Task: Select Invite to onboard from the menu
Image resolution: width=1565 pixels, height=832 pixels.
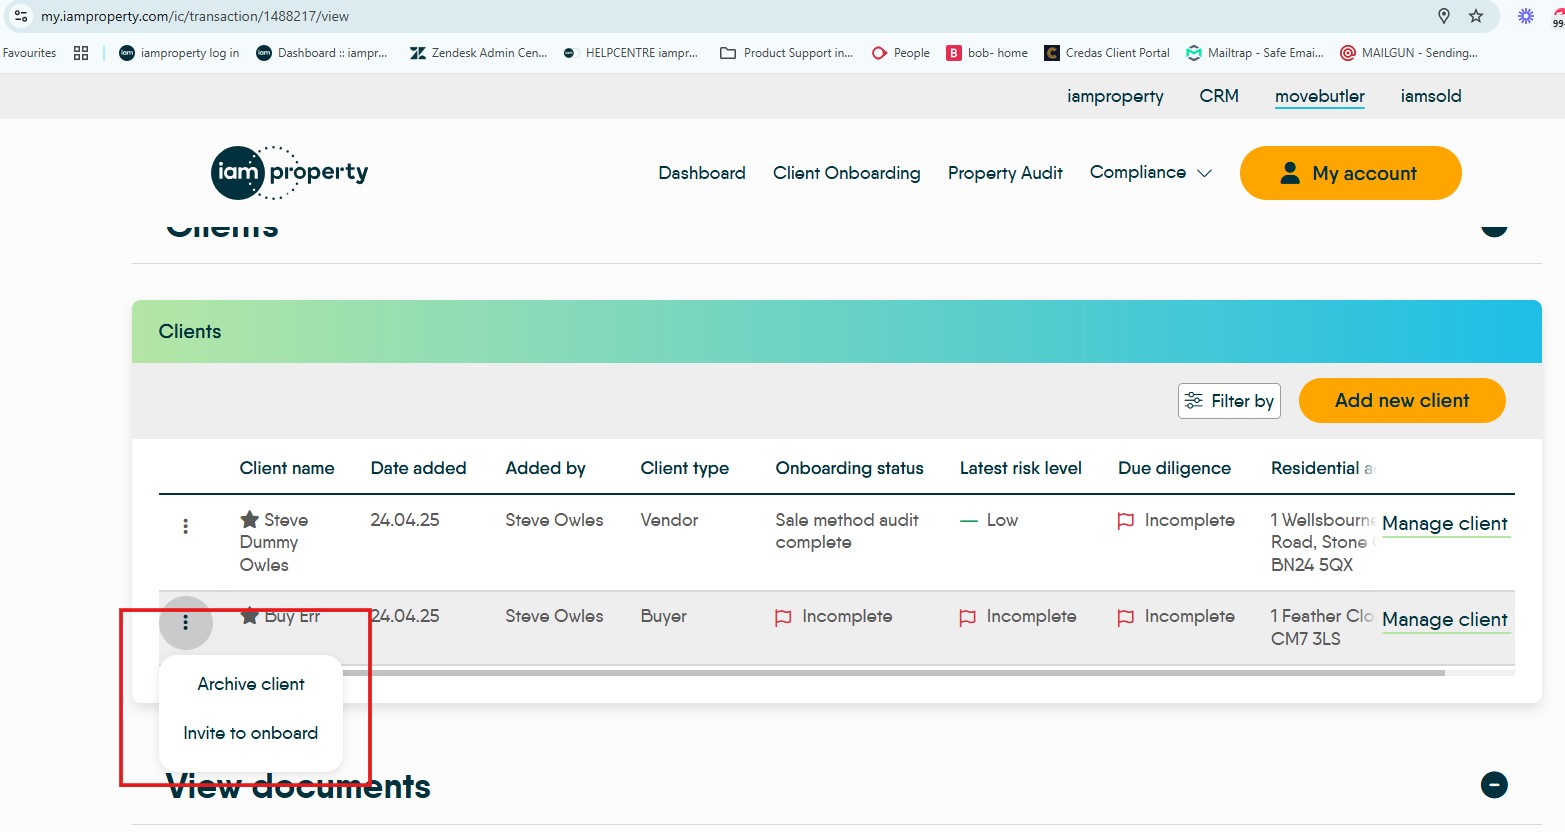Action: (250, 732)
